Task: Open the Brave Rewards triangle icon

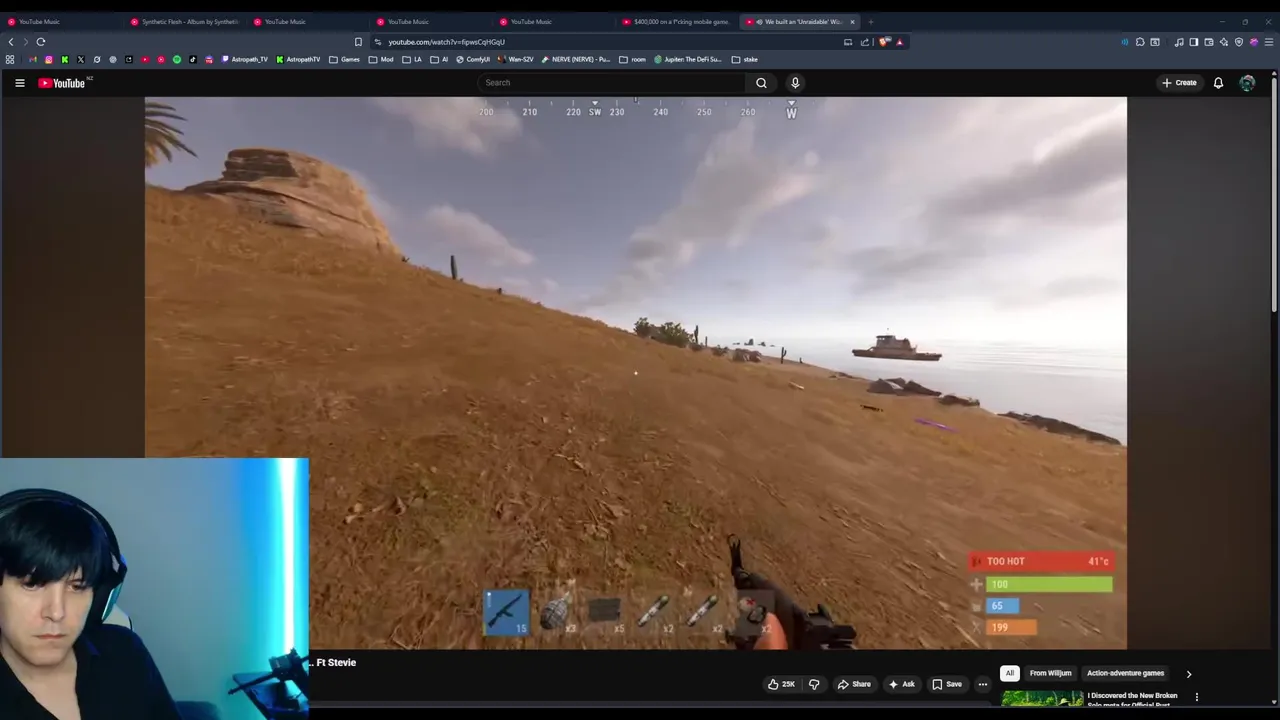Action: [x=900, y=42]
